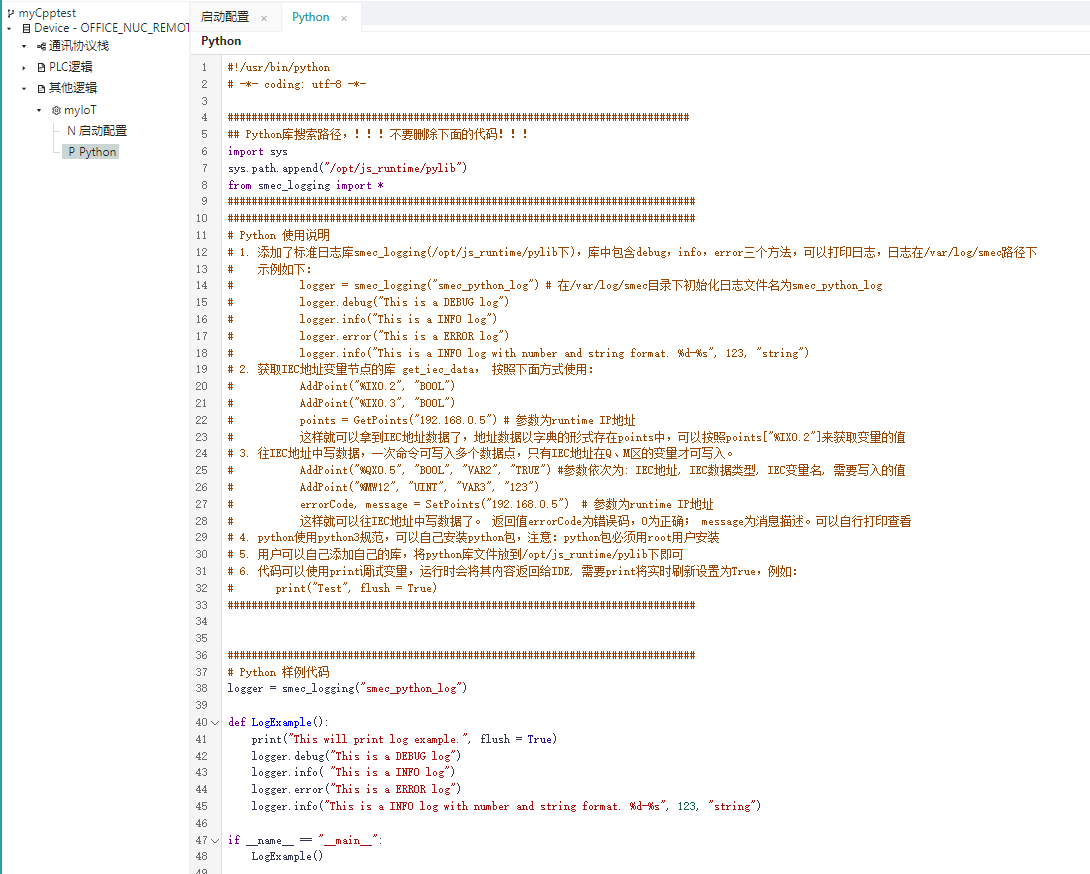Viewport: 1090px width, 874px height.
Task: Click the PLC逻辑 document icon
Action: click(x=41, y=67)
